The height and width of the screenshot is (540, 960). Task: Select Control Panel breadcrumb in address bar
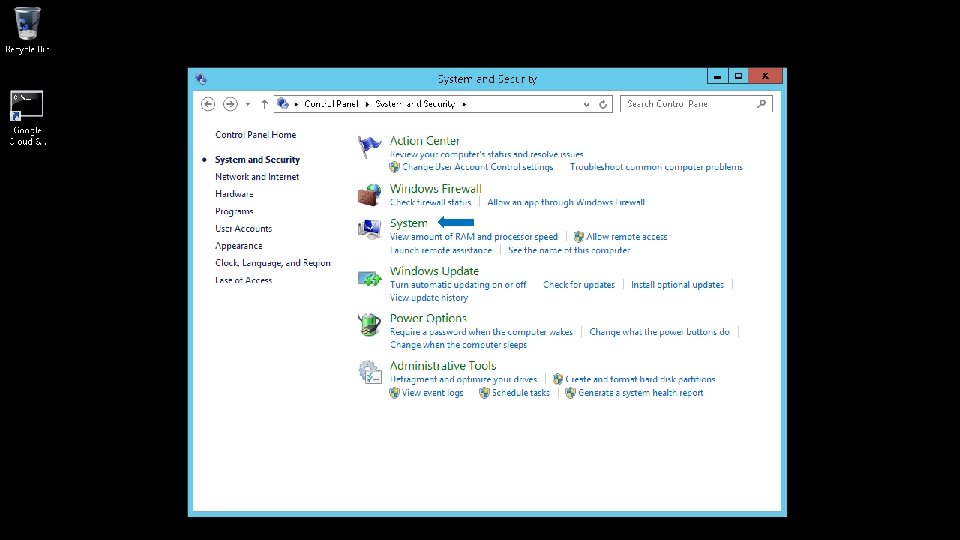pyautogui.click(x=331, y=104)
